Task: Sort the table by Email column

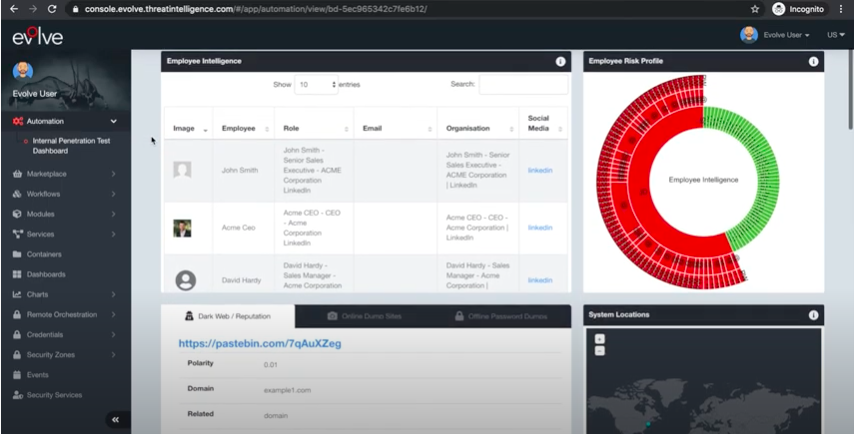Action: pos(395,129)
